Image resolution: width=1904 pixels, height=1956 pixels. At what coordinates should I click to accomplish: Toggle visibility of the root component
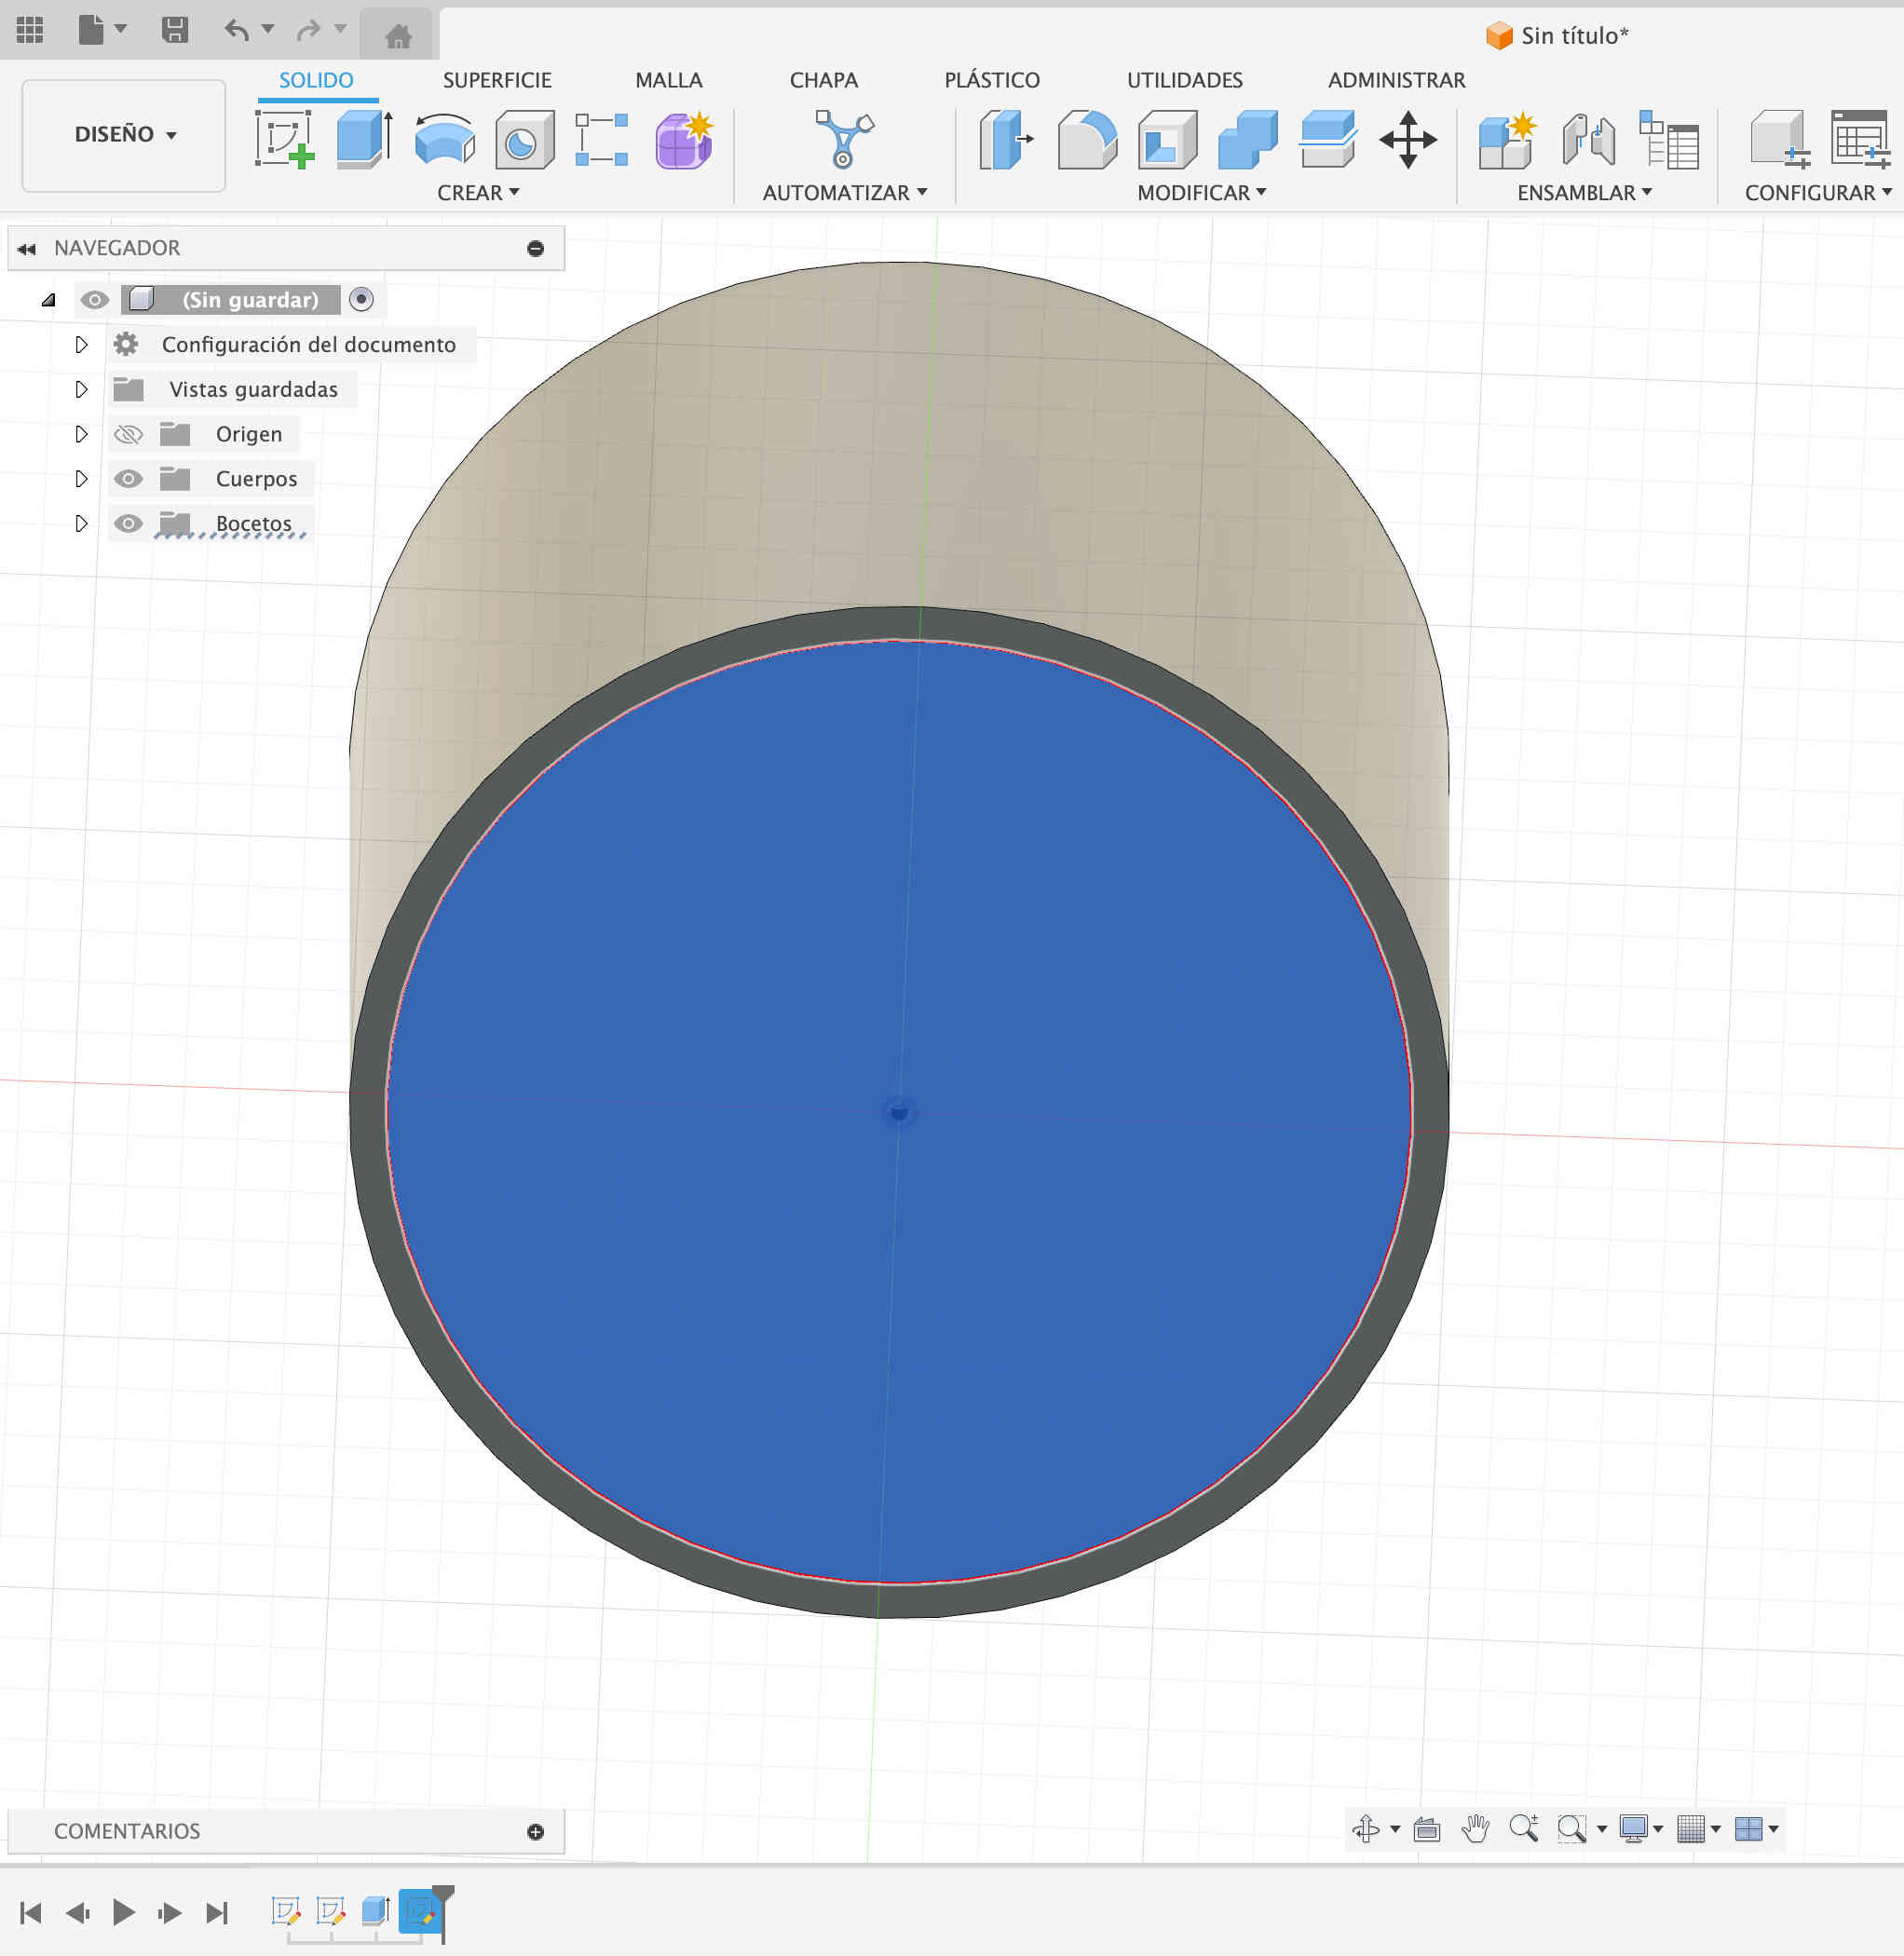pos(95,299)
